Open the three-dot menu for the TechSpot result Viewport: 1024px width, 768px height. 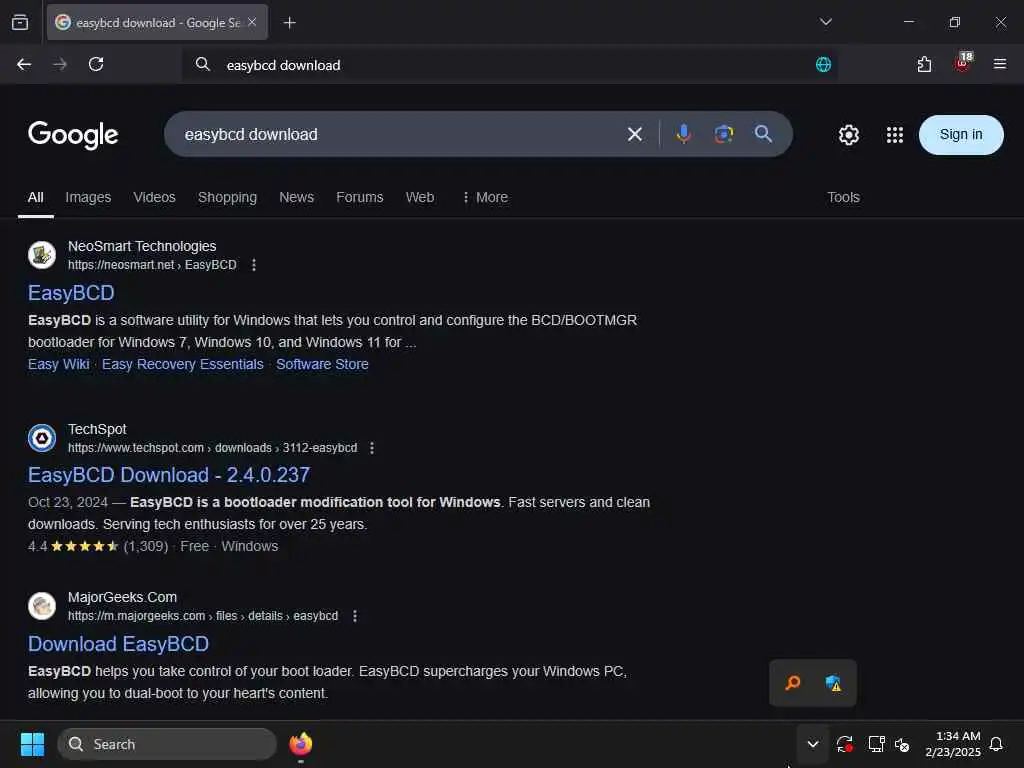(x=372, y=448)
